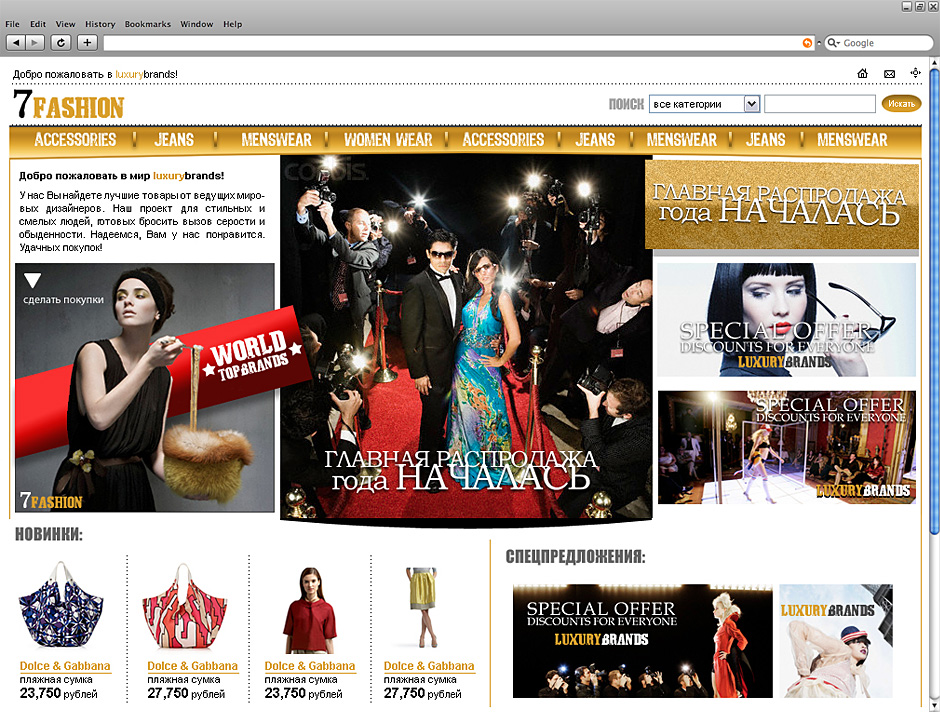Reload the page with the refresh button
Screen dimensions: 940x712
click(x=61, y=43)
